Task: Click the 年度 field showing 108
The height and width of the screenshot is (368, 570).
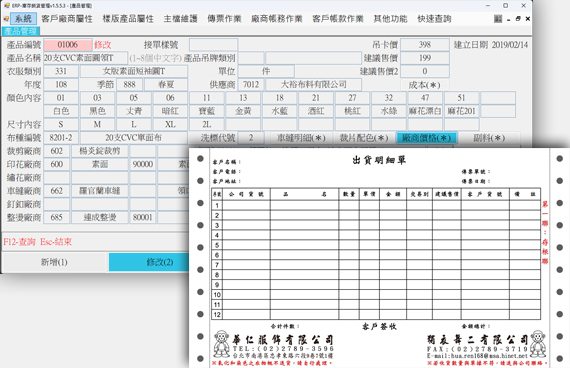Action: tap(61, 85)
